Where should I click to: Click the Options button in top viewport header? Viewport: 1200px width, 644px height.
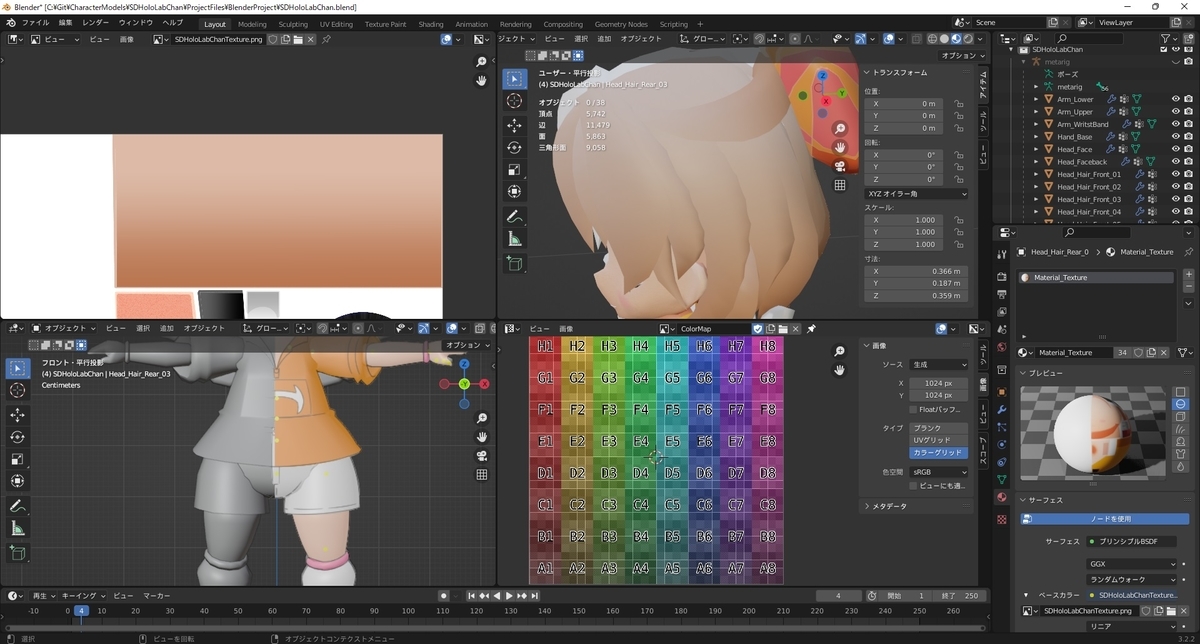pos(963,56)
